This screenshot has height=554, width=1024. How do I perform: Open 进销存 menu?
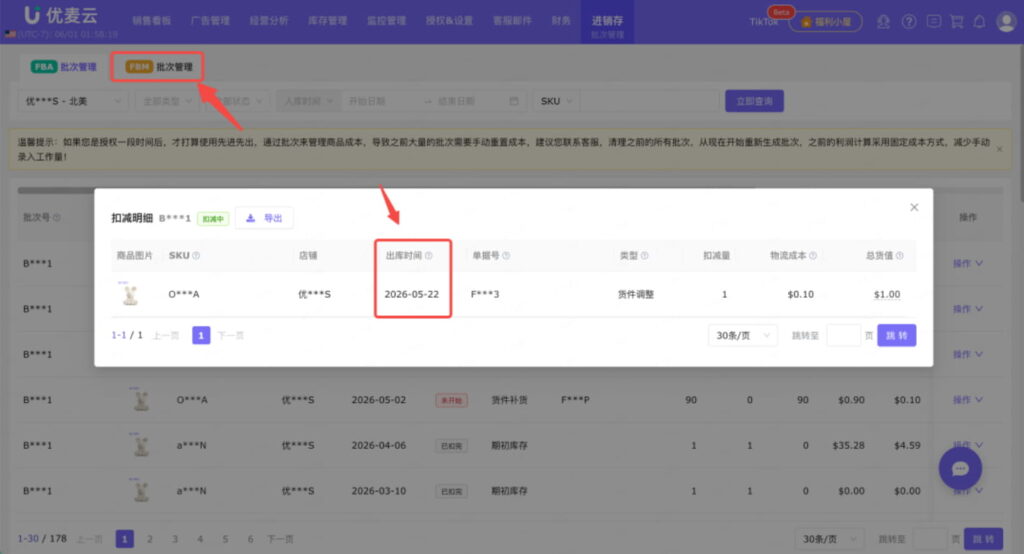(607, 22)
